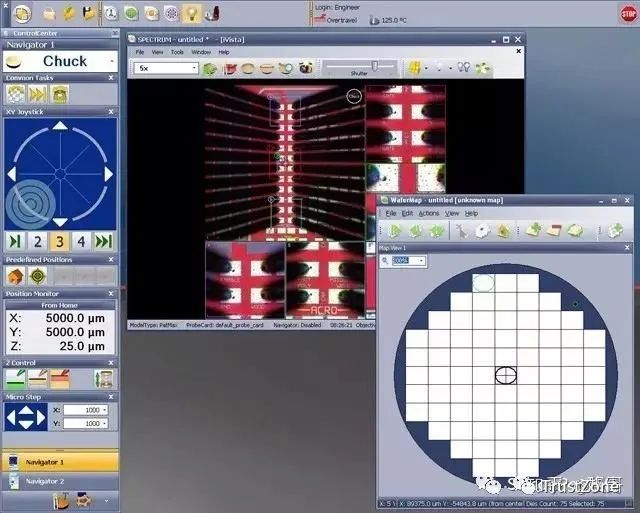Click the red cup icon in Spectrum toolbar
This screenshot has width=640, height=513.
230,68
